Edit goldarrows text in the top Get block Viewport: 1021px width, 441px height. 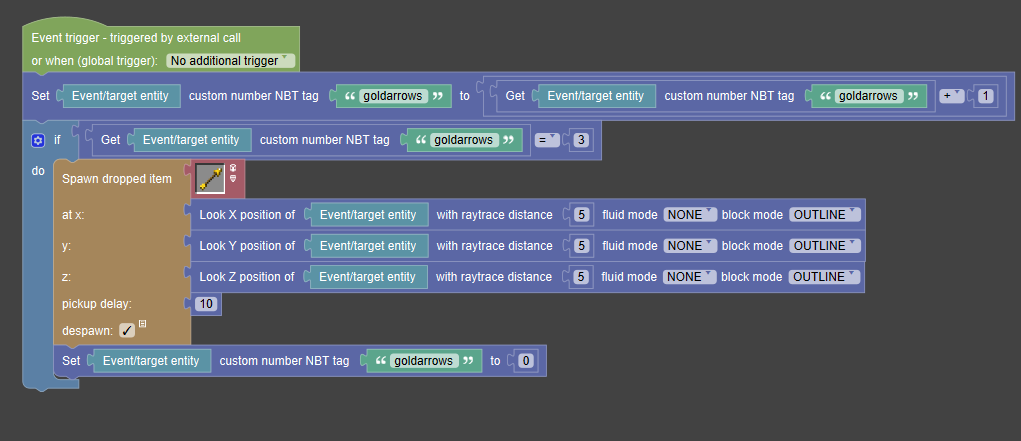(x=869, y=96)
